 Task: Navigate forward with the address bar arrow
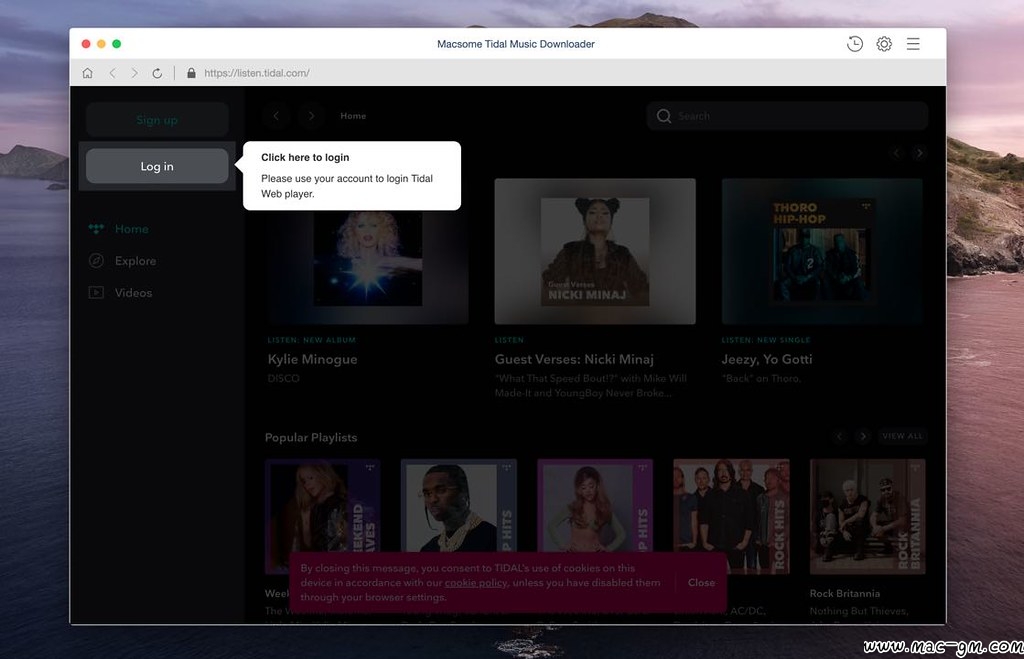coord(135,73)
